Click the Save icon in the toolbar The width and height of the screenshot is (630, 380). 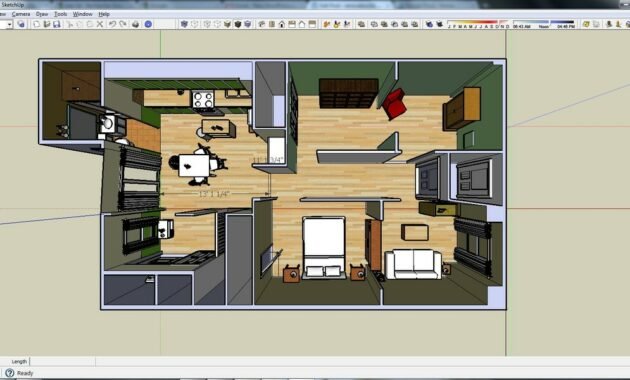[57, 24]
